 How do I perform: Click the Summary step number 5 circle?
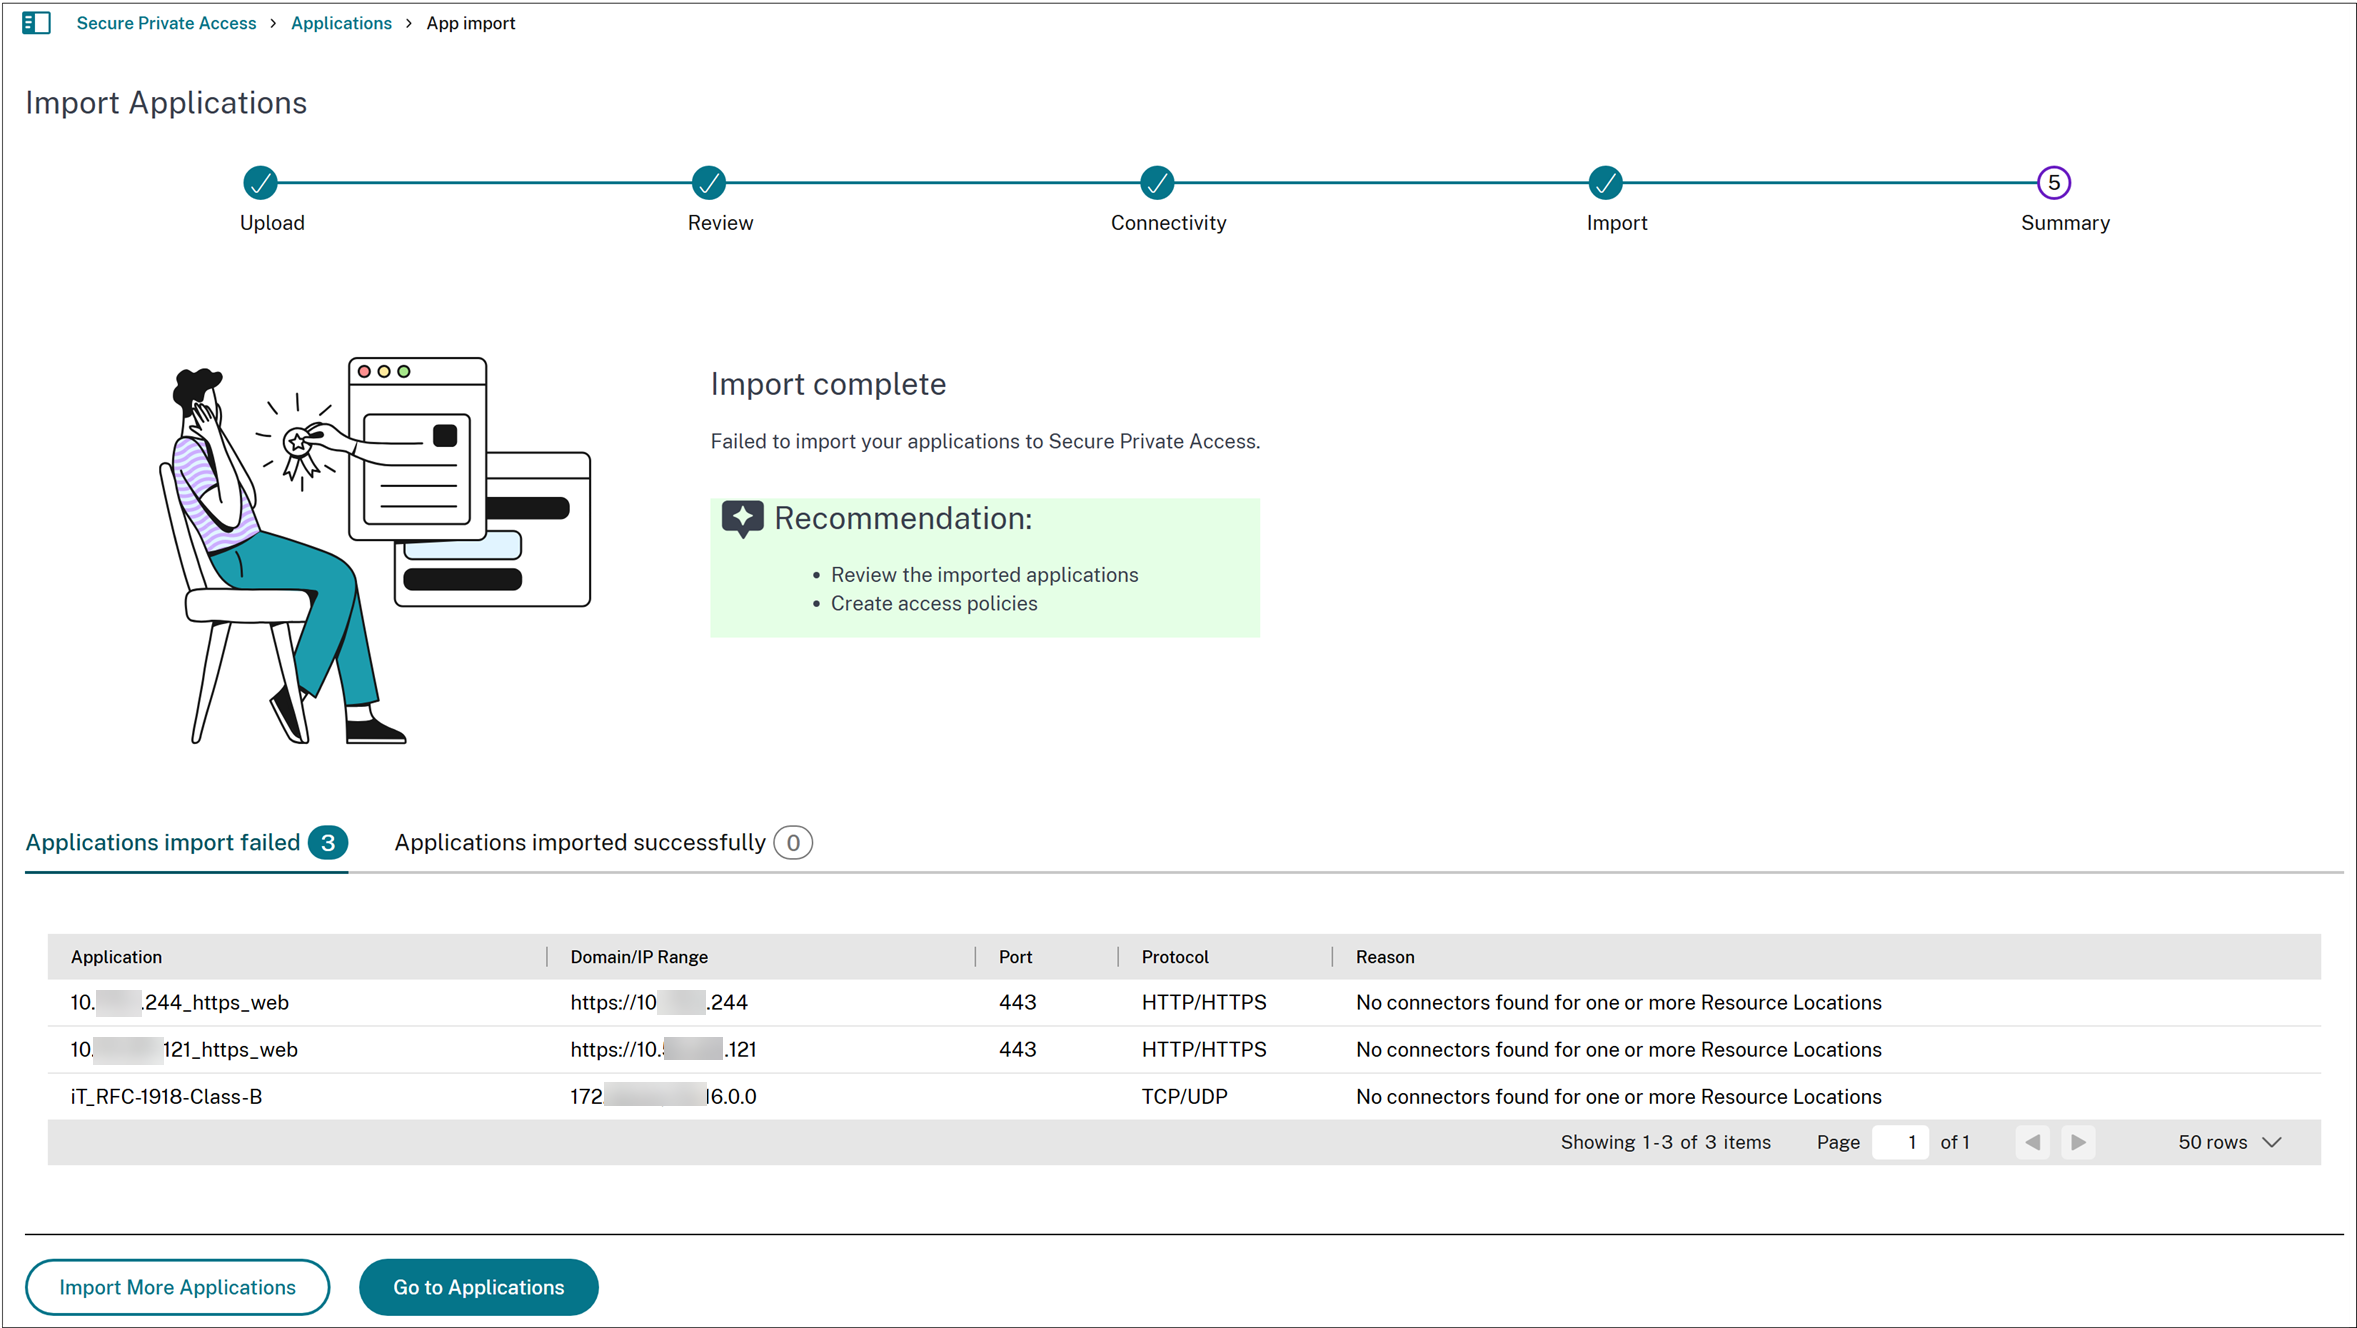pyautogui.click(x=2053, y=183)
